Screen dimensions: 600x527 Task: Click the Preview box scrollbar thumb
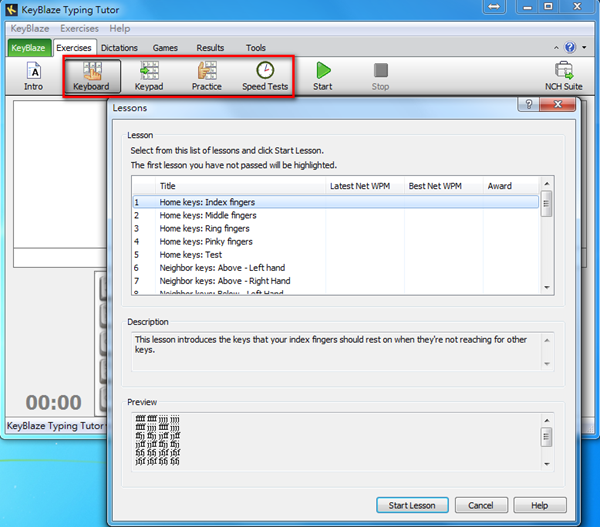point(546,437)
